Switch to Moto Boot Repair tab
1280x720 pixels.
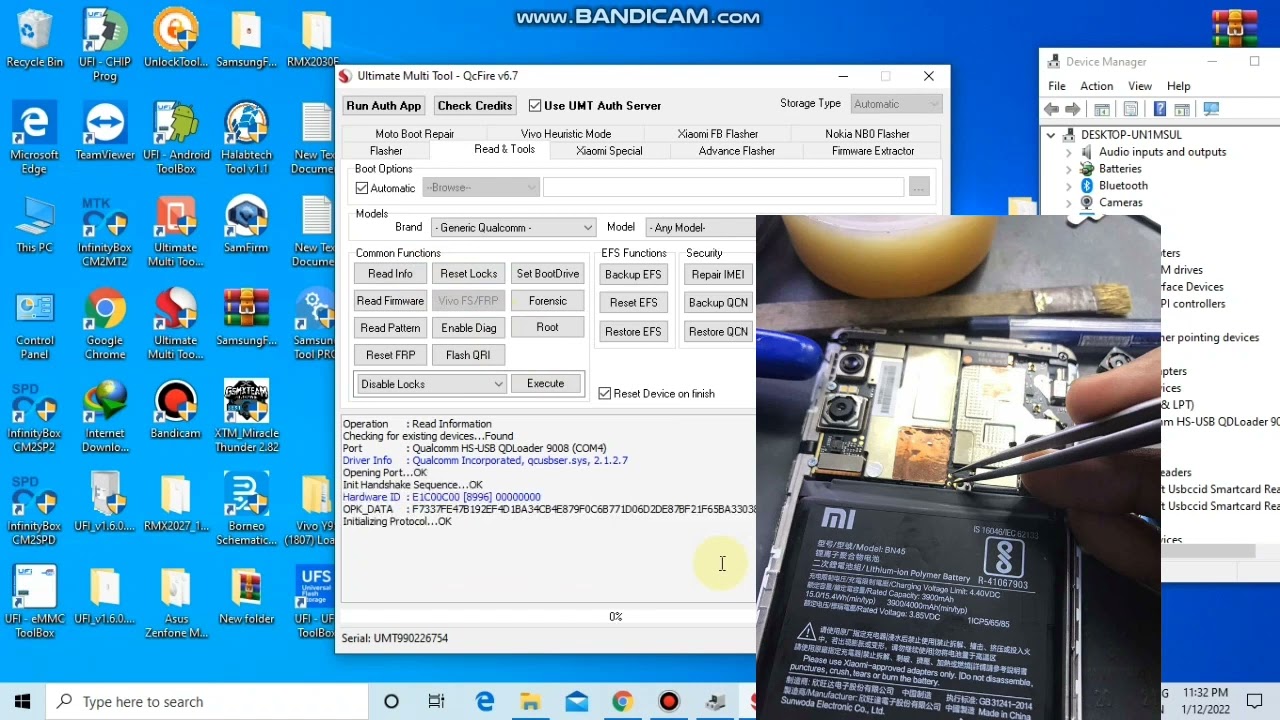click(x=414, y=134)
